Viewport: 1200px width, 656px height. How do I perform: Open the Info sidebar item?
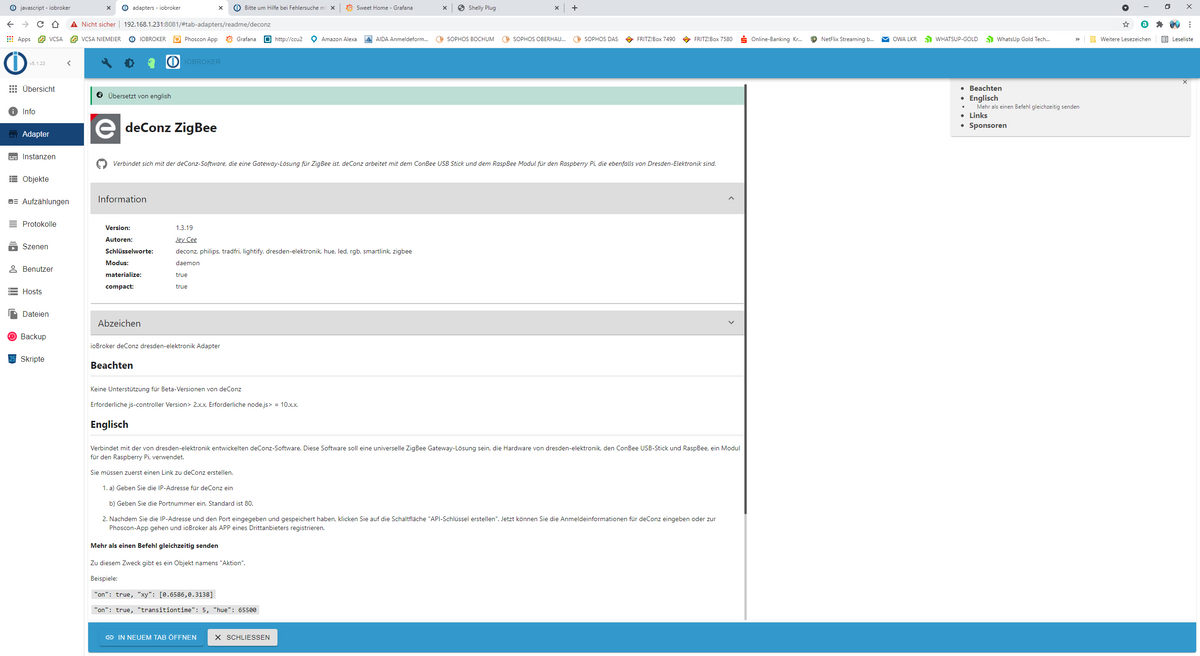pyautogui.click(x=42, y=111)
